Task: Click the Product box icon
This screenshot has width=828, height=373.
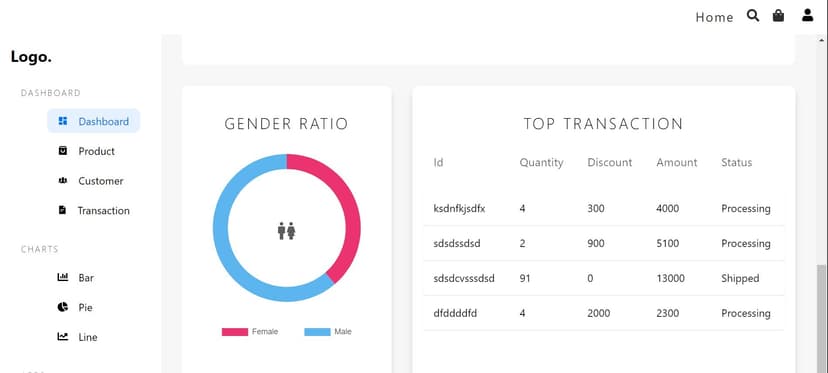Action: 63,151
